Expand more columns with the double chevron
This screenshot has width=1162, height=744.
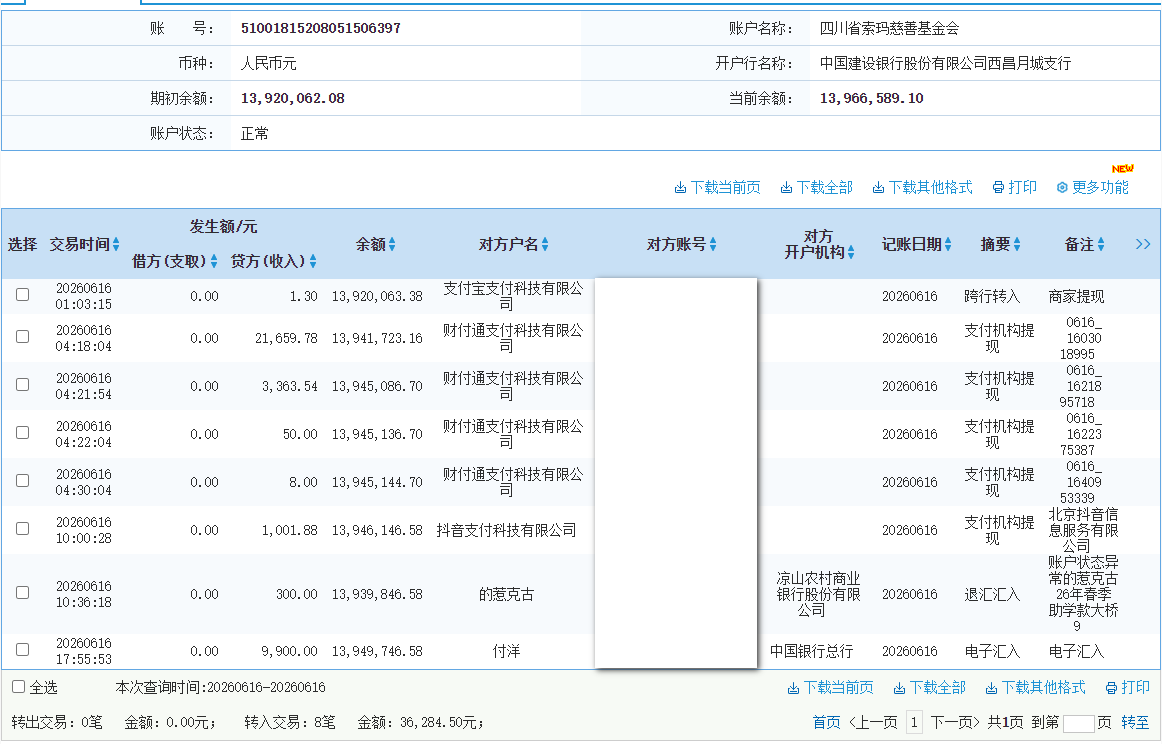[x=1143, y=245]
